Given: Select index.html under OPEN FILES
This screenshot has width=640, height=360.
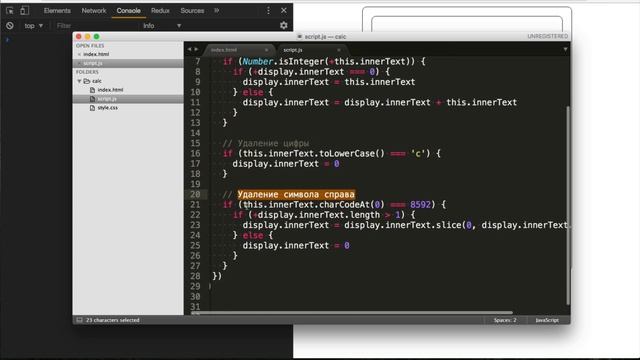Looking at the screenshot, I should tap(96, 54).
